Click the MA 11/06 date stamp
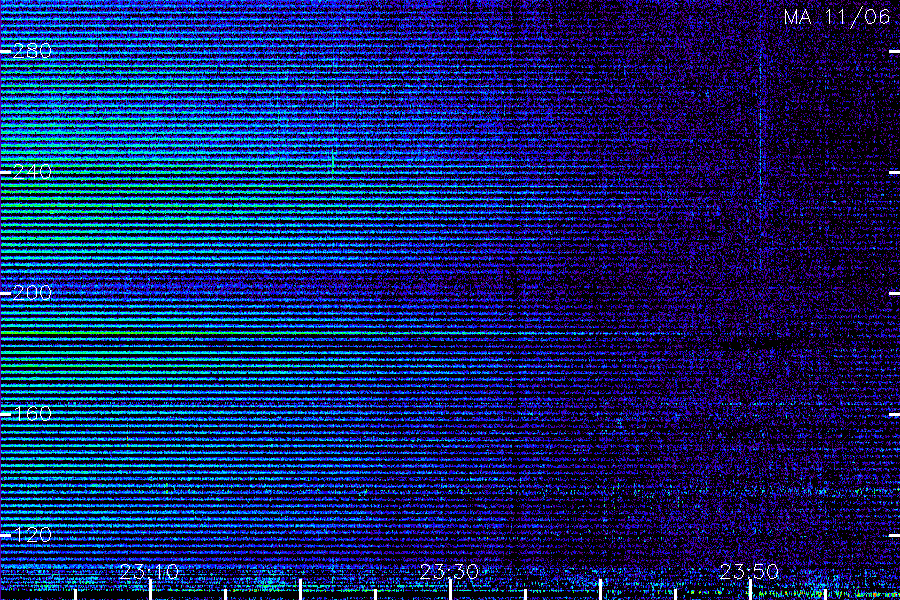 pyautogui.click(x=837, y=17)
